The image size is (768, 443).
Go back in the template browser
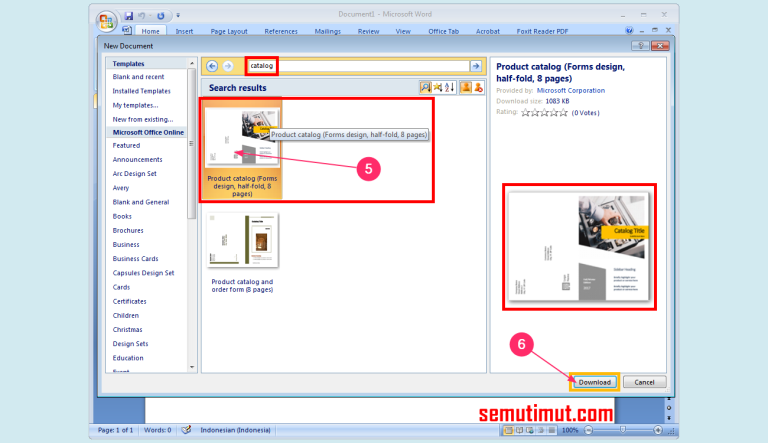pos(212,66)
